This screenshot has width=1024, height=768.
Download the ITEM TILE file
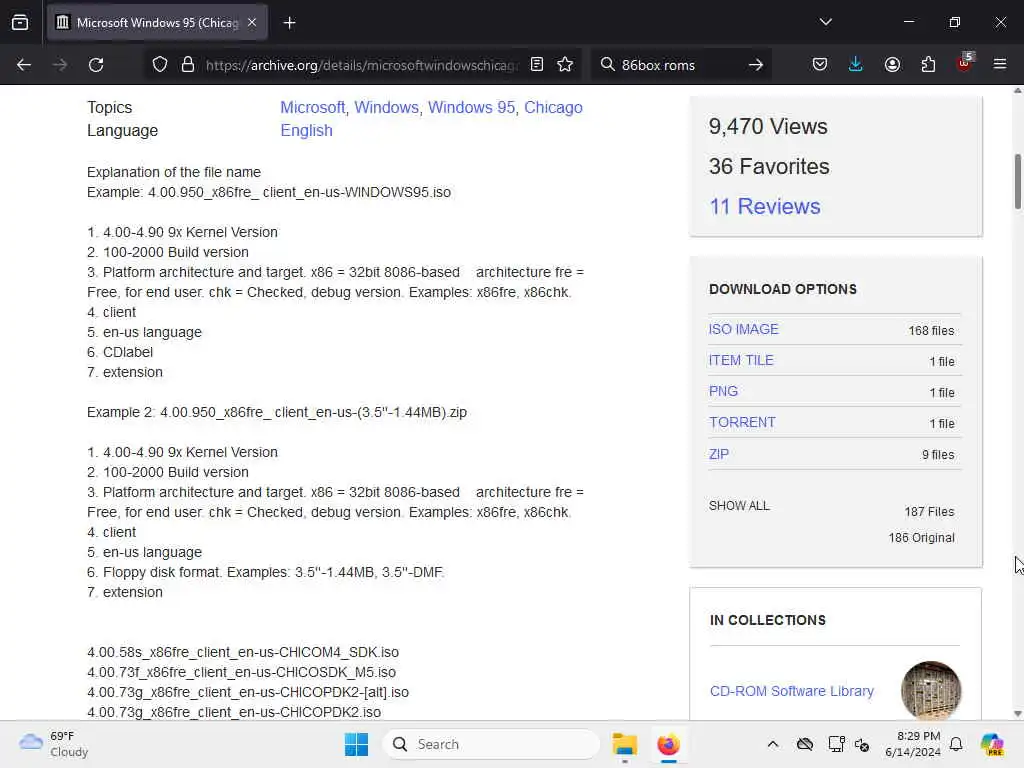point(741,360)
